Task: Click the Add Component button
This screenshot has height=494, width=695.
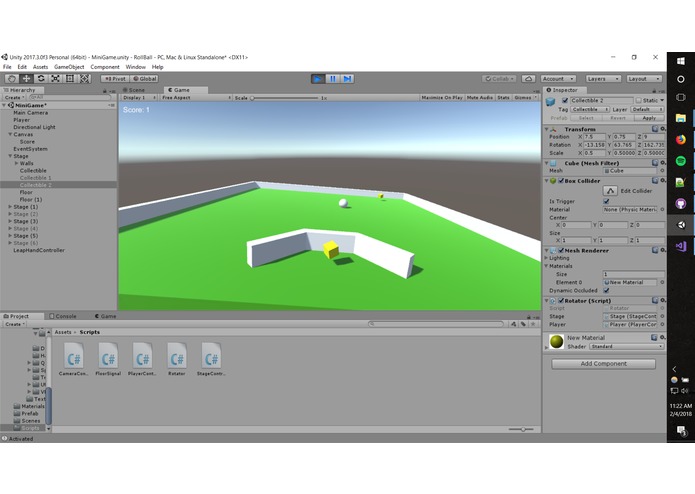Action: tap(603, 364)
